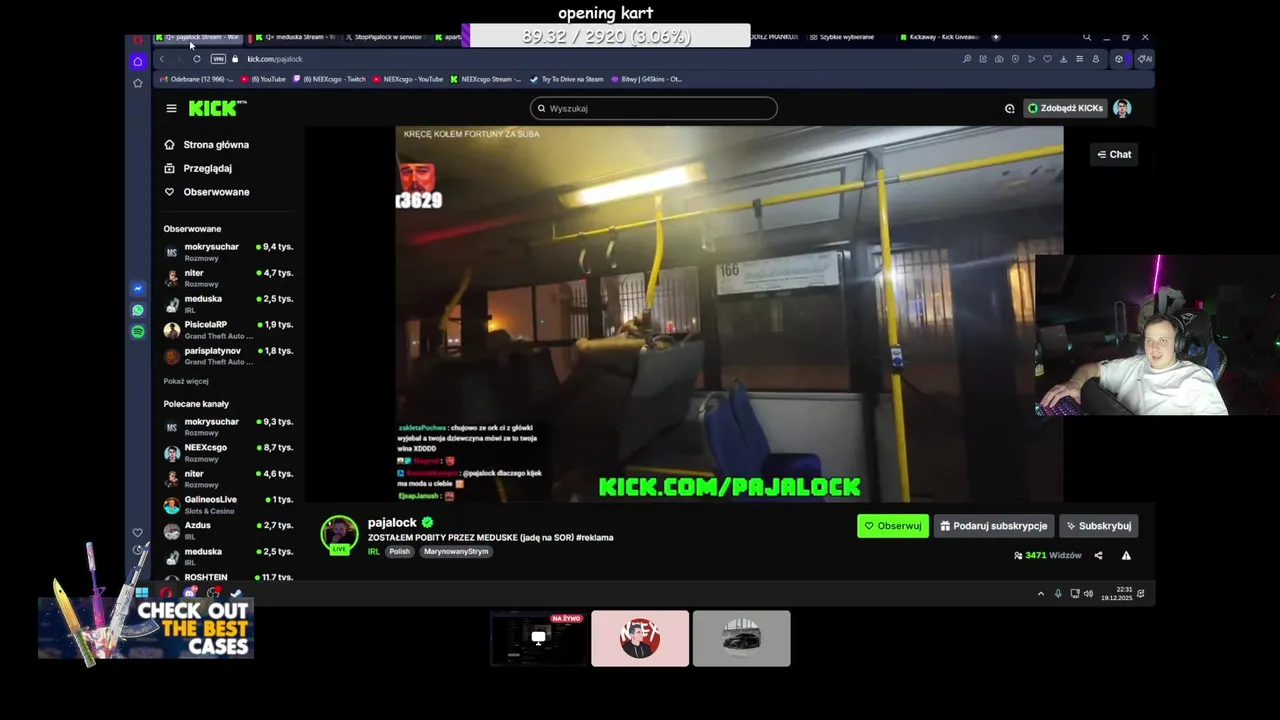
Task: Open the clock showing 22:31
Action: point(1116,593)
